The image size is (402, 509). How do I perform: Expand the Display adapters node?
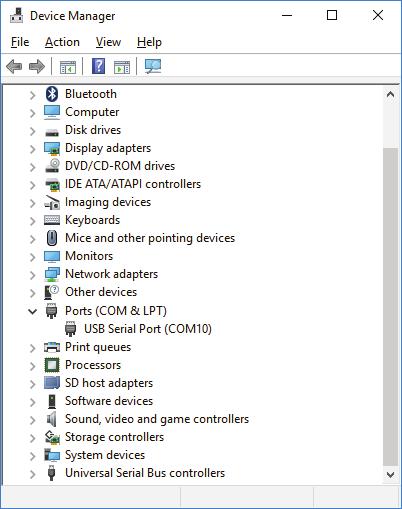[32, 149]
